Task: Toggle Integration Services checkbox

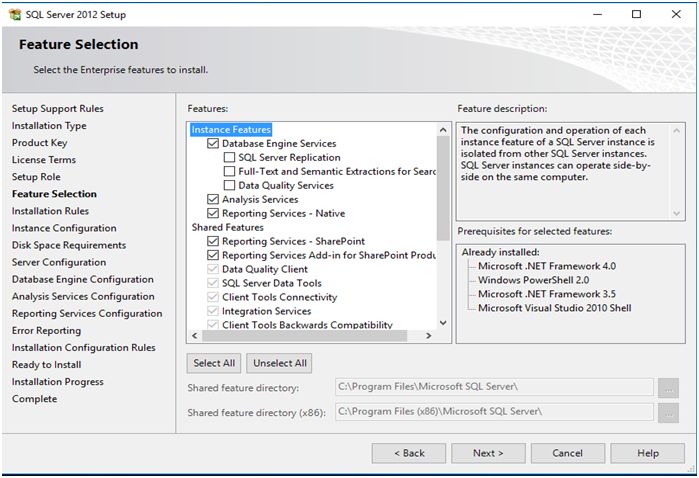Action: tap(213, 311)
